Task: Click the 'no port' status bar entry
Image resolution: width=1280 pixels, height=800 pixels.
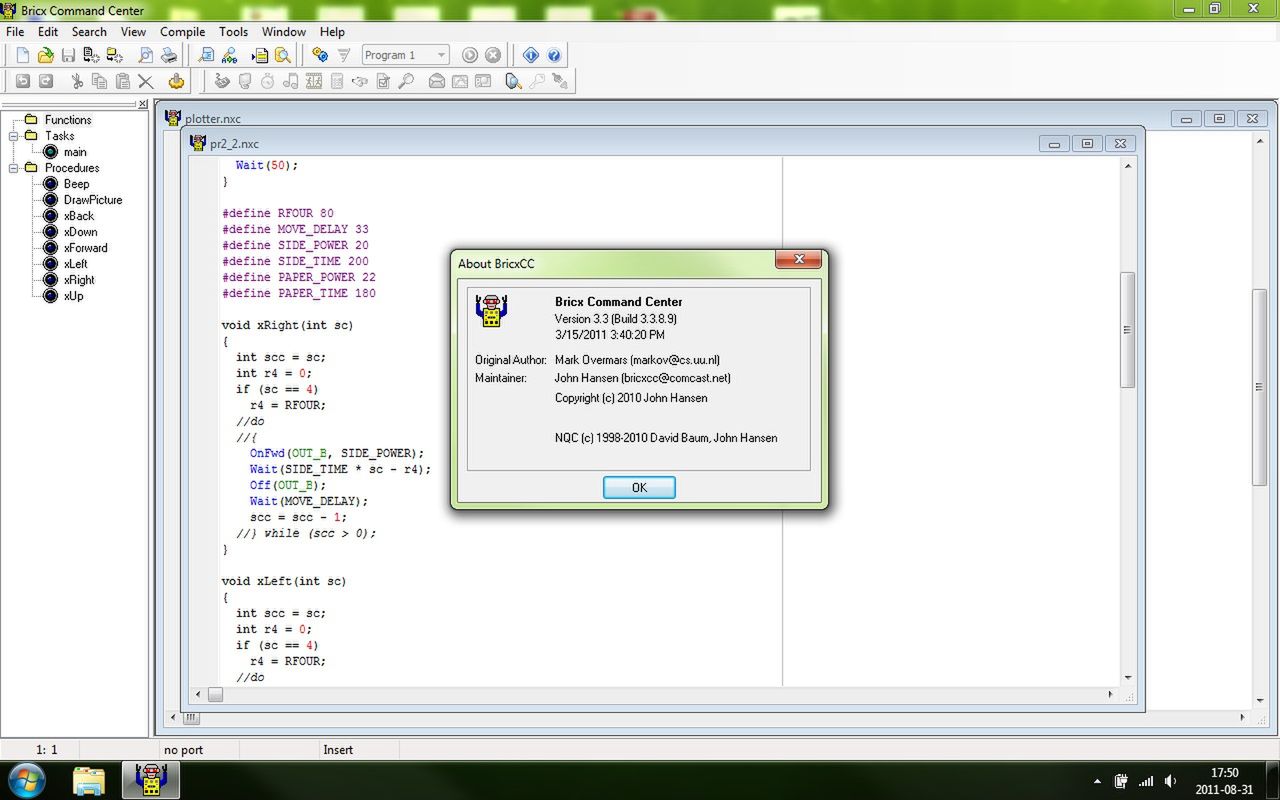Action: click(182, 750)
